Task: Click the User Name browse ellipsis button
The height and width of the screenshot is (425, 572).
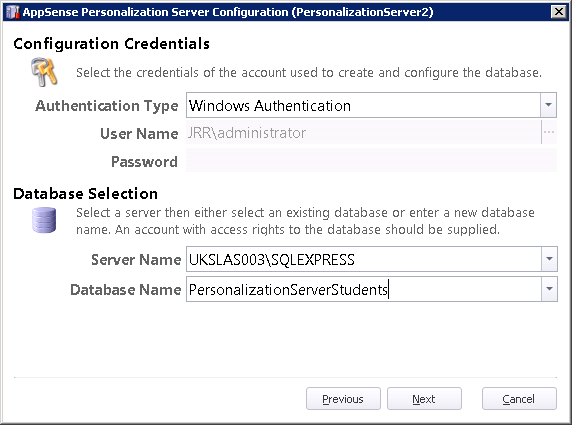Action: (549, 132)
